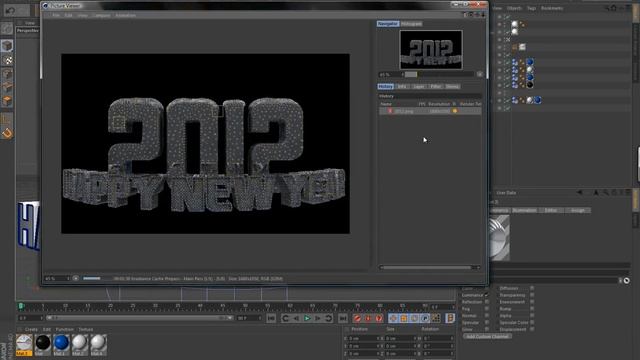The width and height of the screenshot is (640, 360).
Task: Open the Animation menu in Picture Viewer
Action: [125, 16]
